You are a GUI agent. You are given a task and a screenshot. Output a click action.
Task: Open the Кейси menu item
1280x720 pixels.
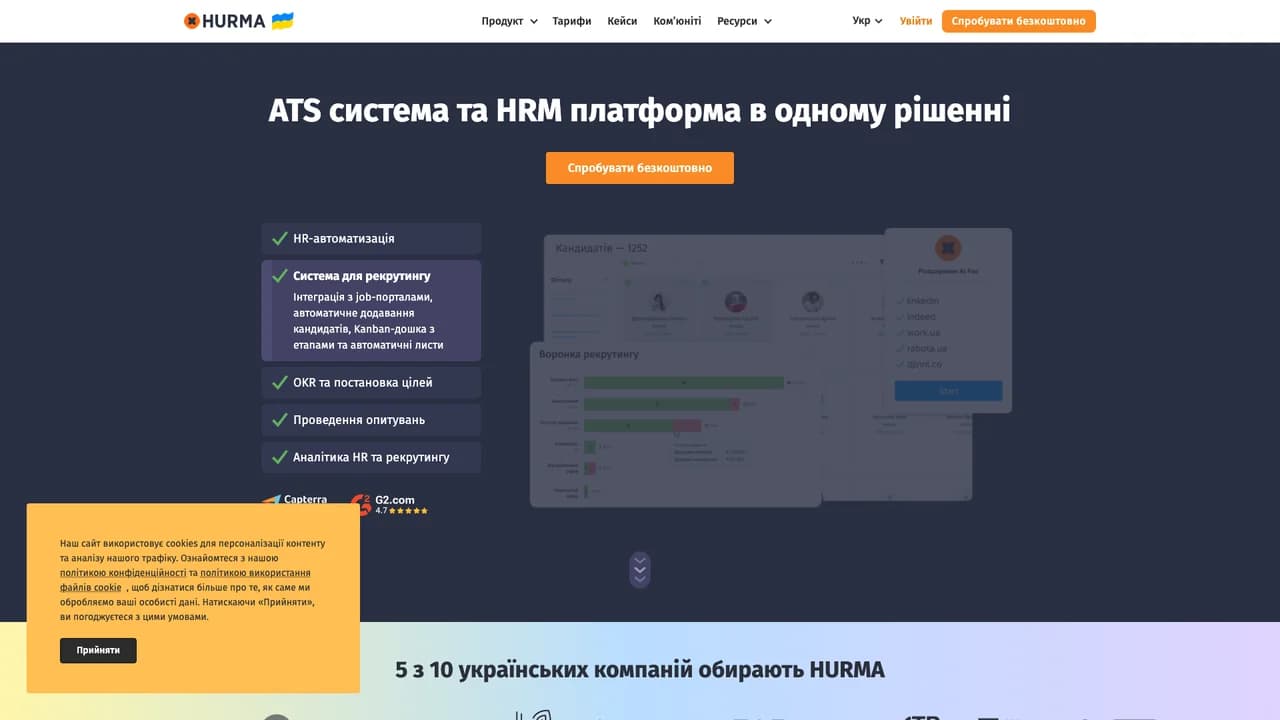point(622,21)
